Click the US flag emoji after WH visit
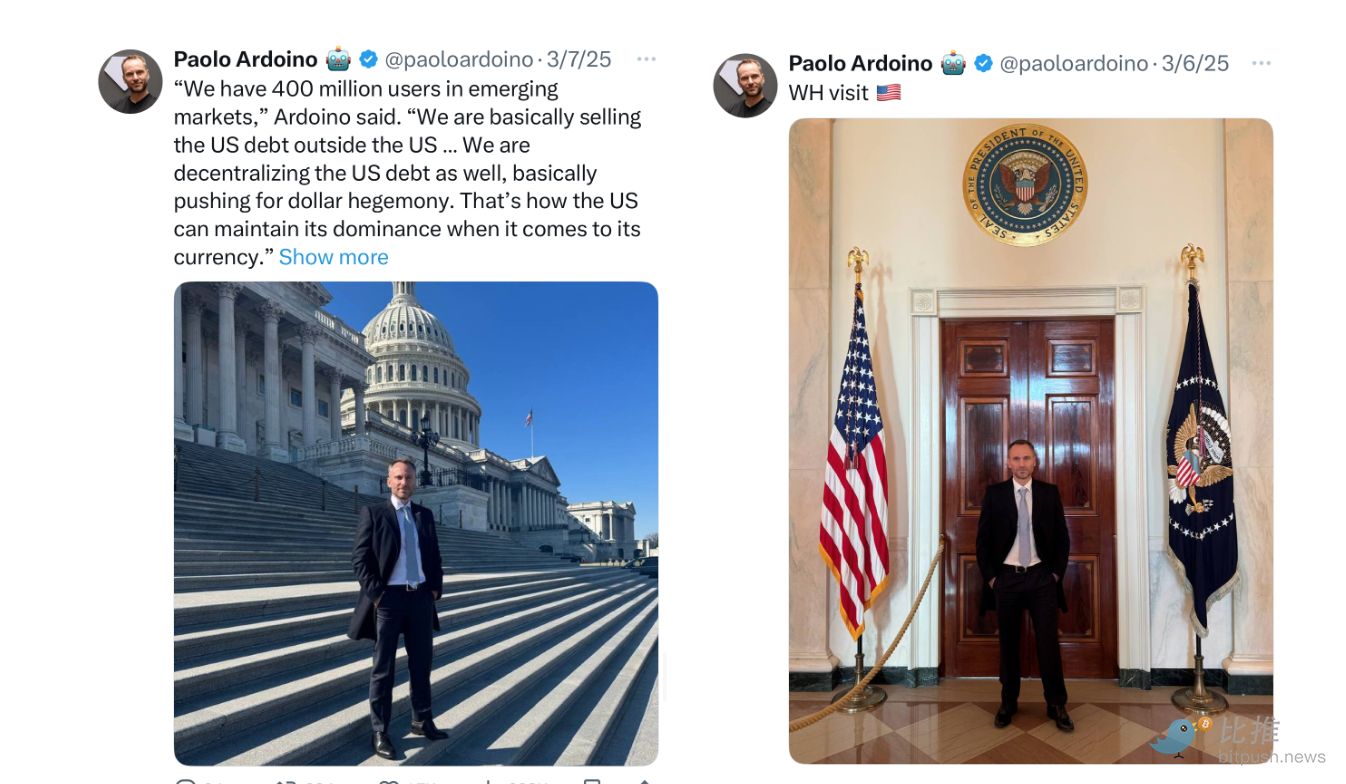Viewport: 1346px width, 784px height. [888, 93]
